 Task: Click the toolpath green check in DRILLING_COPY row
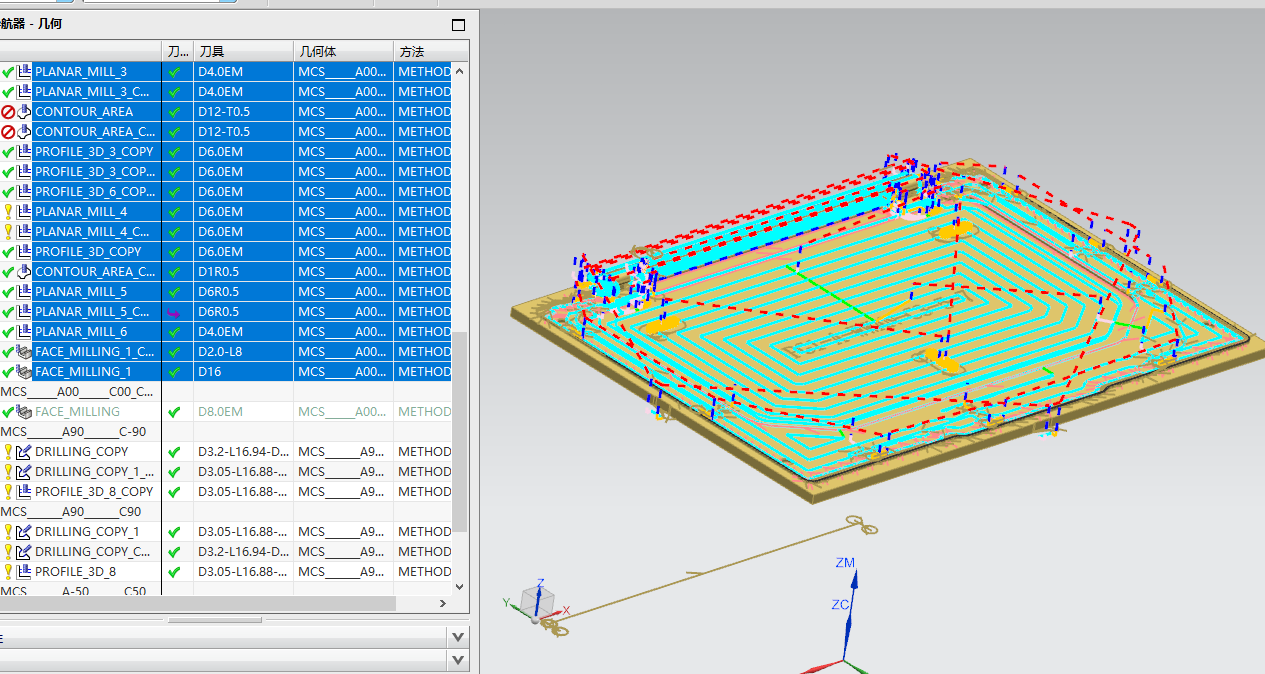tap(175, 452)
